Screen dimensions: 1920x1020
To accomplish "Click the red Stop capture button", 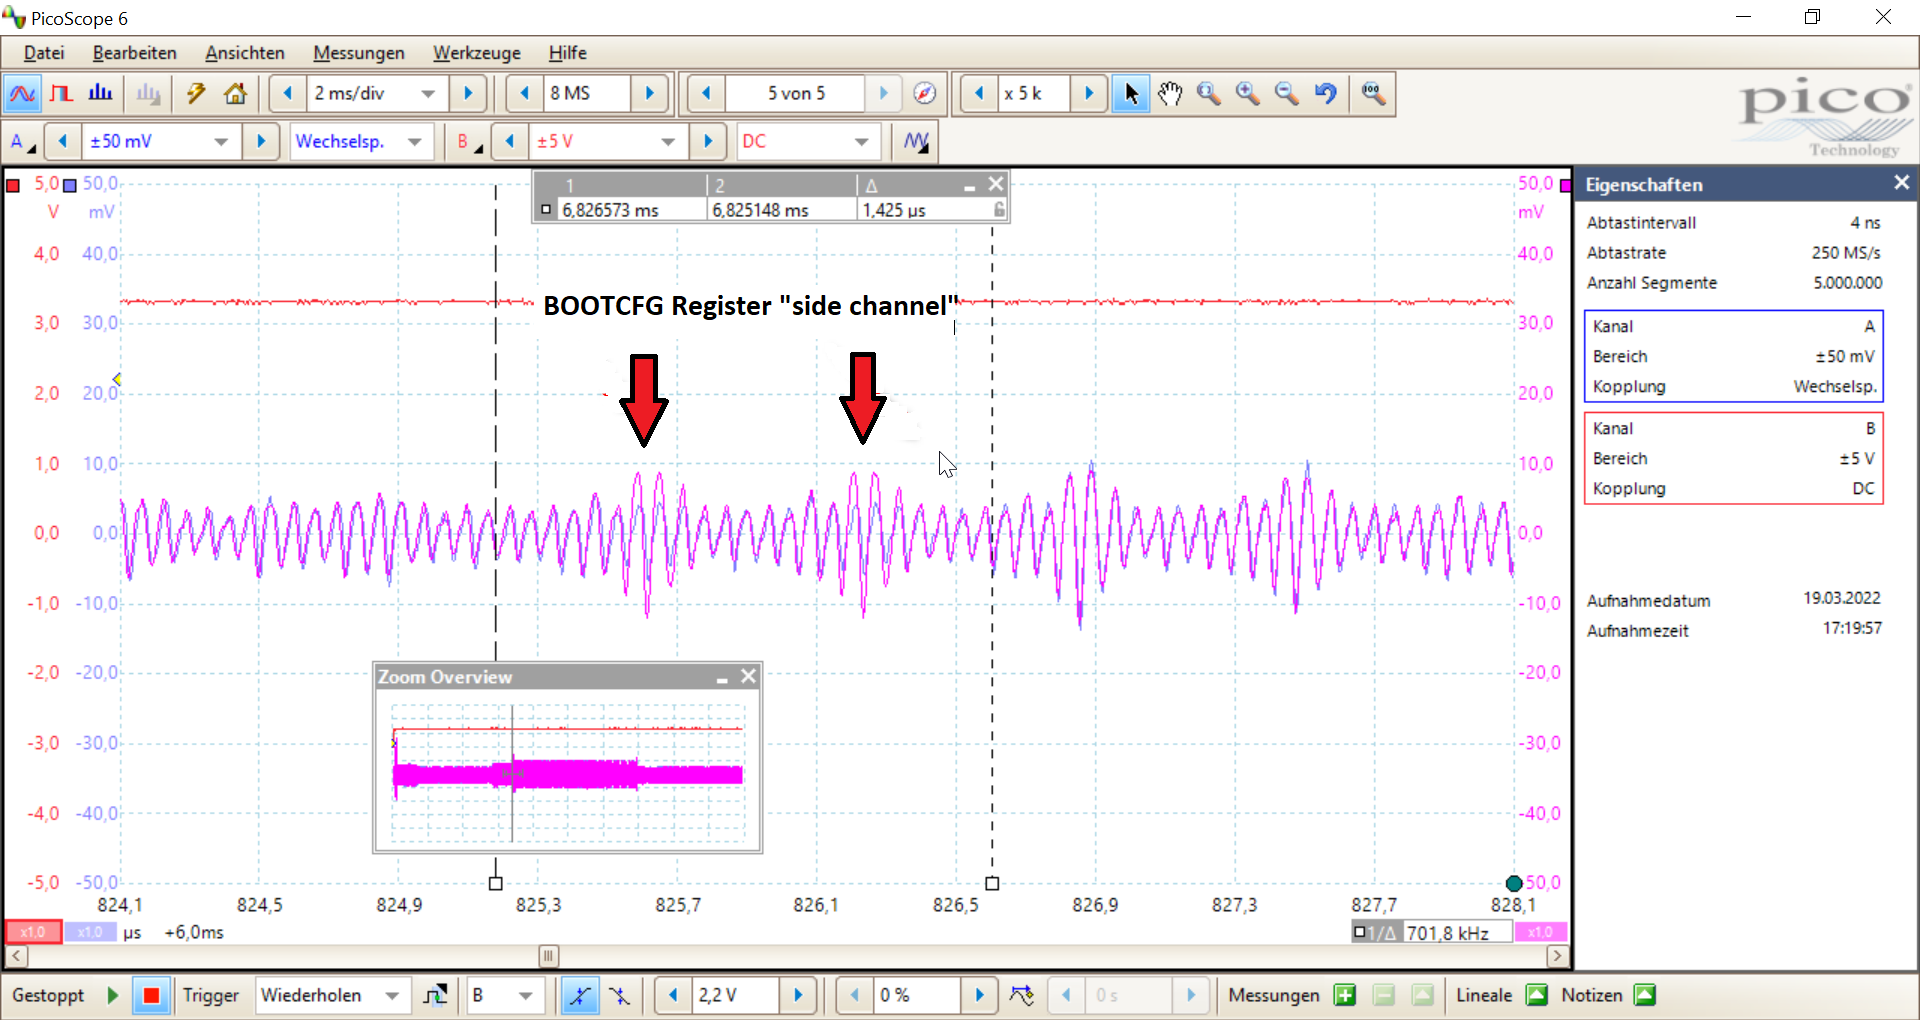I will coord(151,995).
